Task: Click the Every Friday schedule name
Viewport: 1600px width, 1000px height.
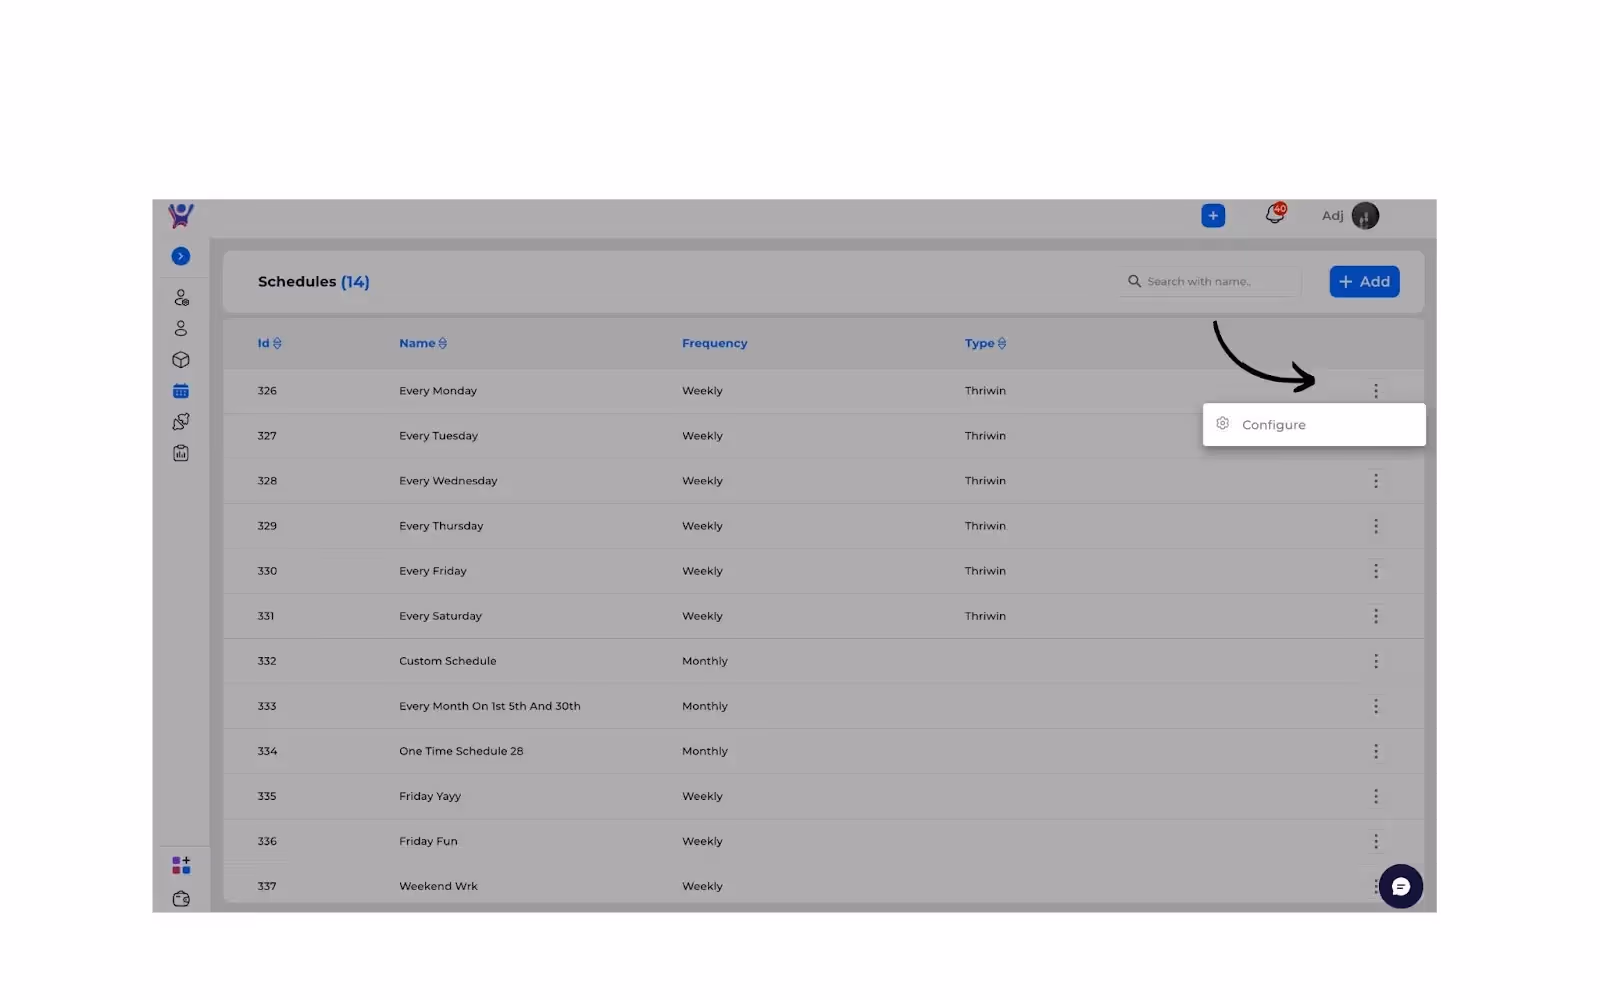Action: pos(433,571)
